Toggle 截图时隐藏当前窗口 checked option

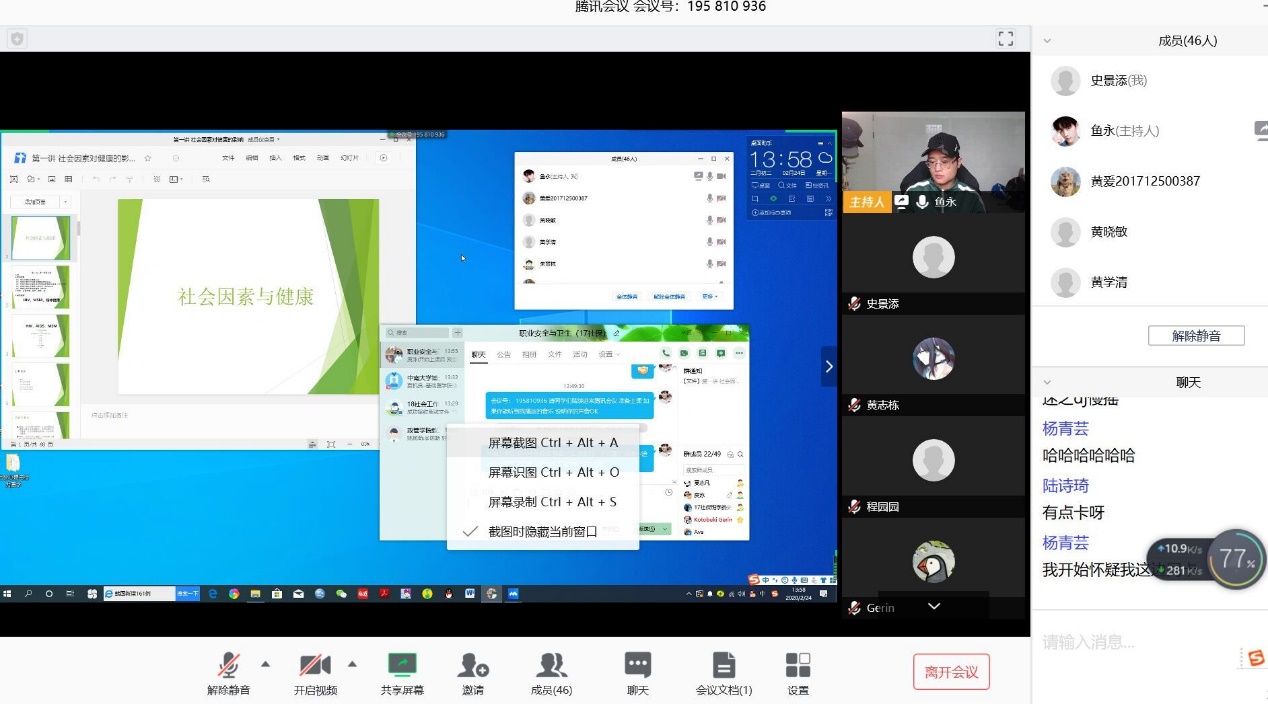click(x=542, y=531)
